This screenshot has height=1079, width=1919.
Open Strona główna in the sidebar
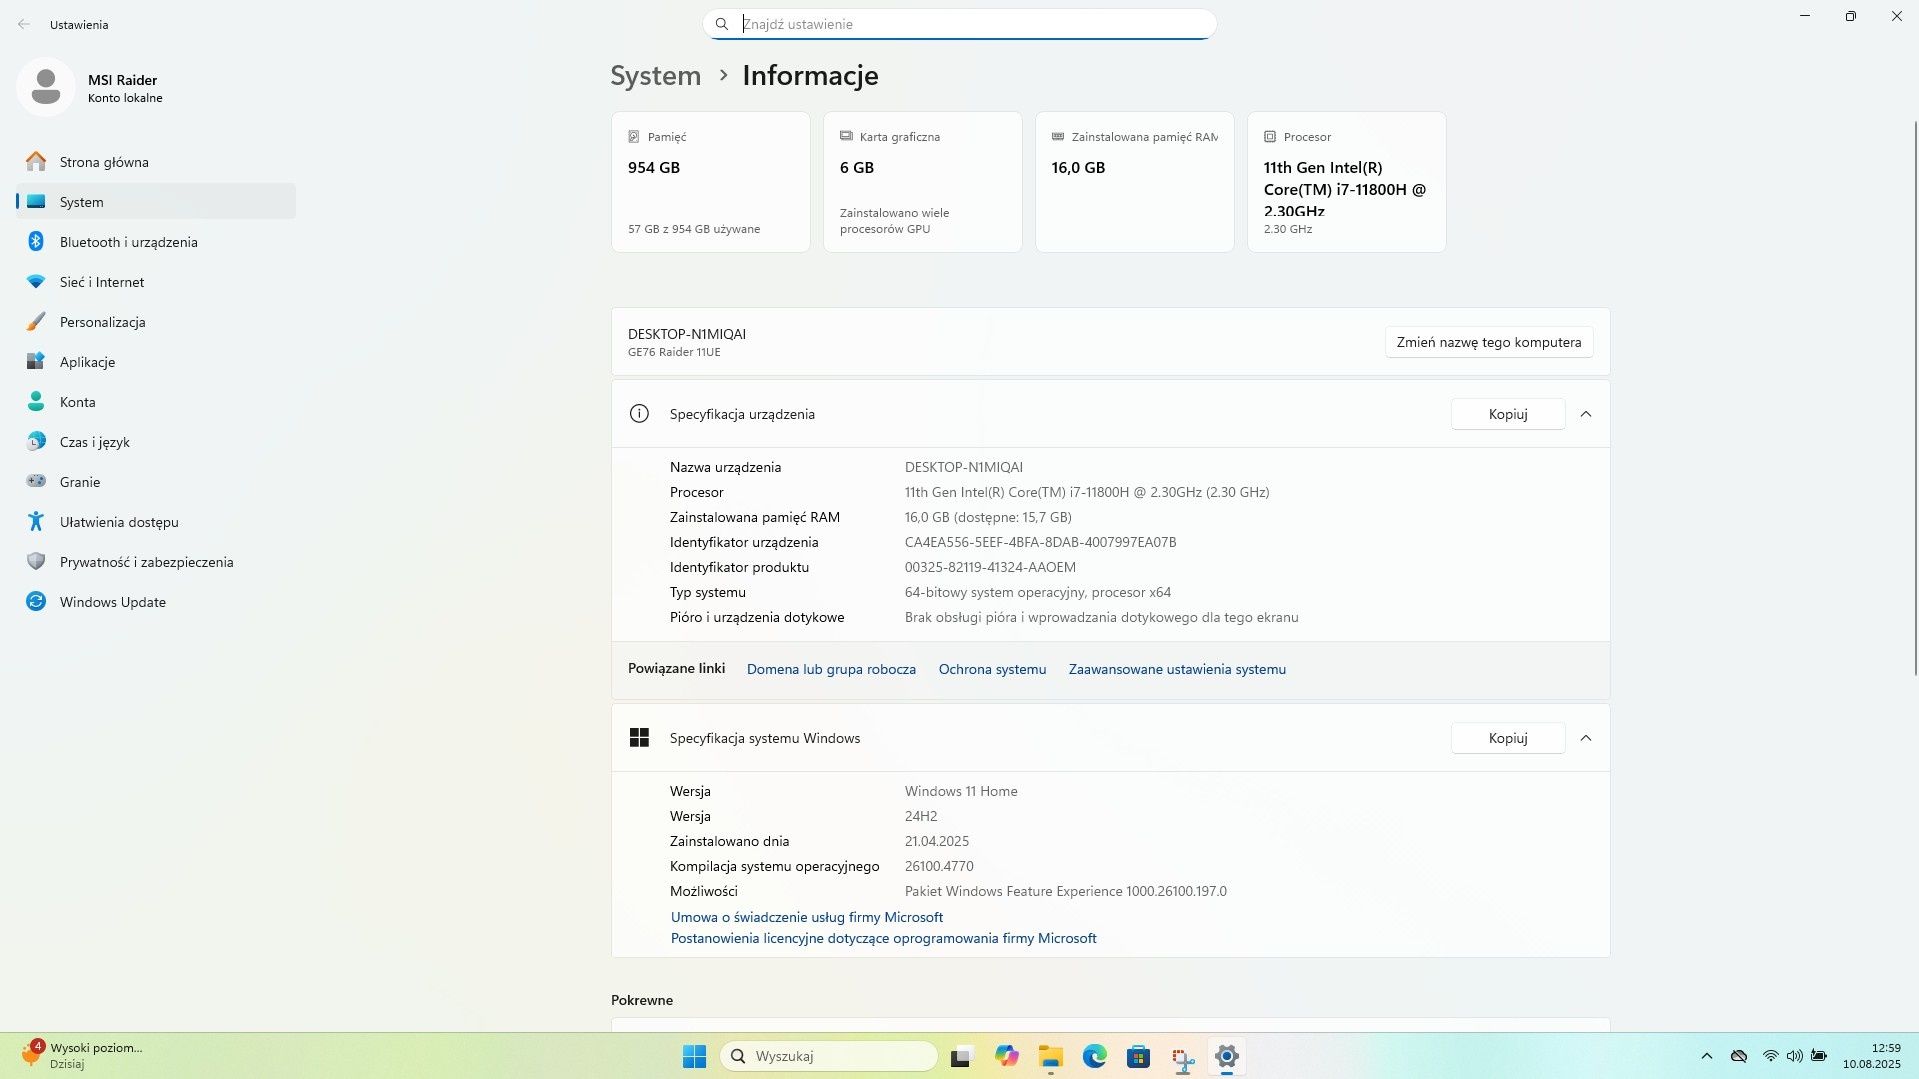tap(156, 162)
